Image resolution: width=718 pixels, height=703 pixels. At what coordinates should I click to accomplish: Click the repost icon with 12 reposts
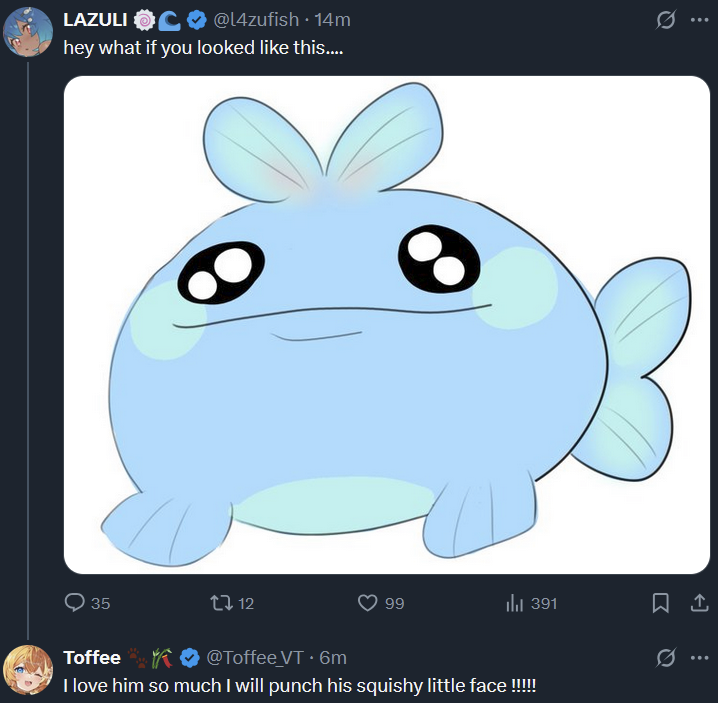(222, 603)
